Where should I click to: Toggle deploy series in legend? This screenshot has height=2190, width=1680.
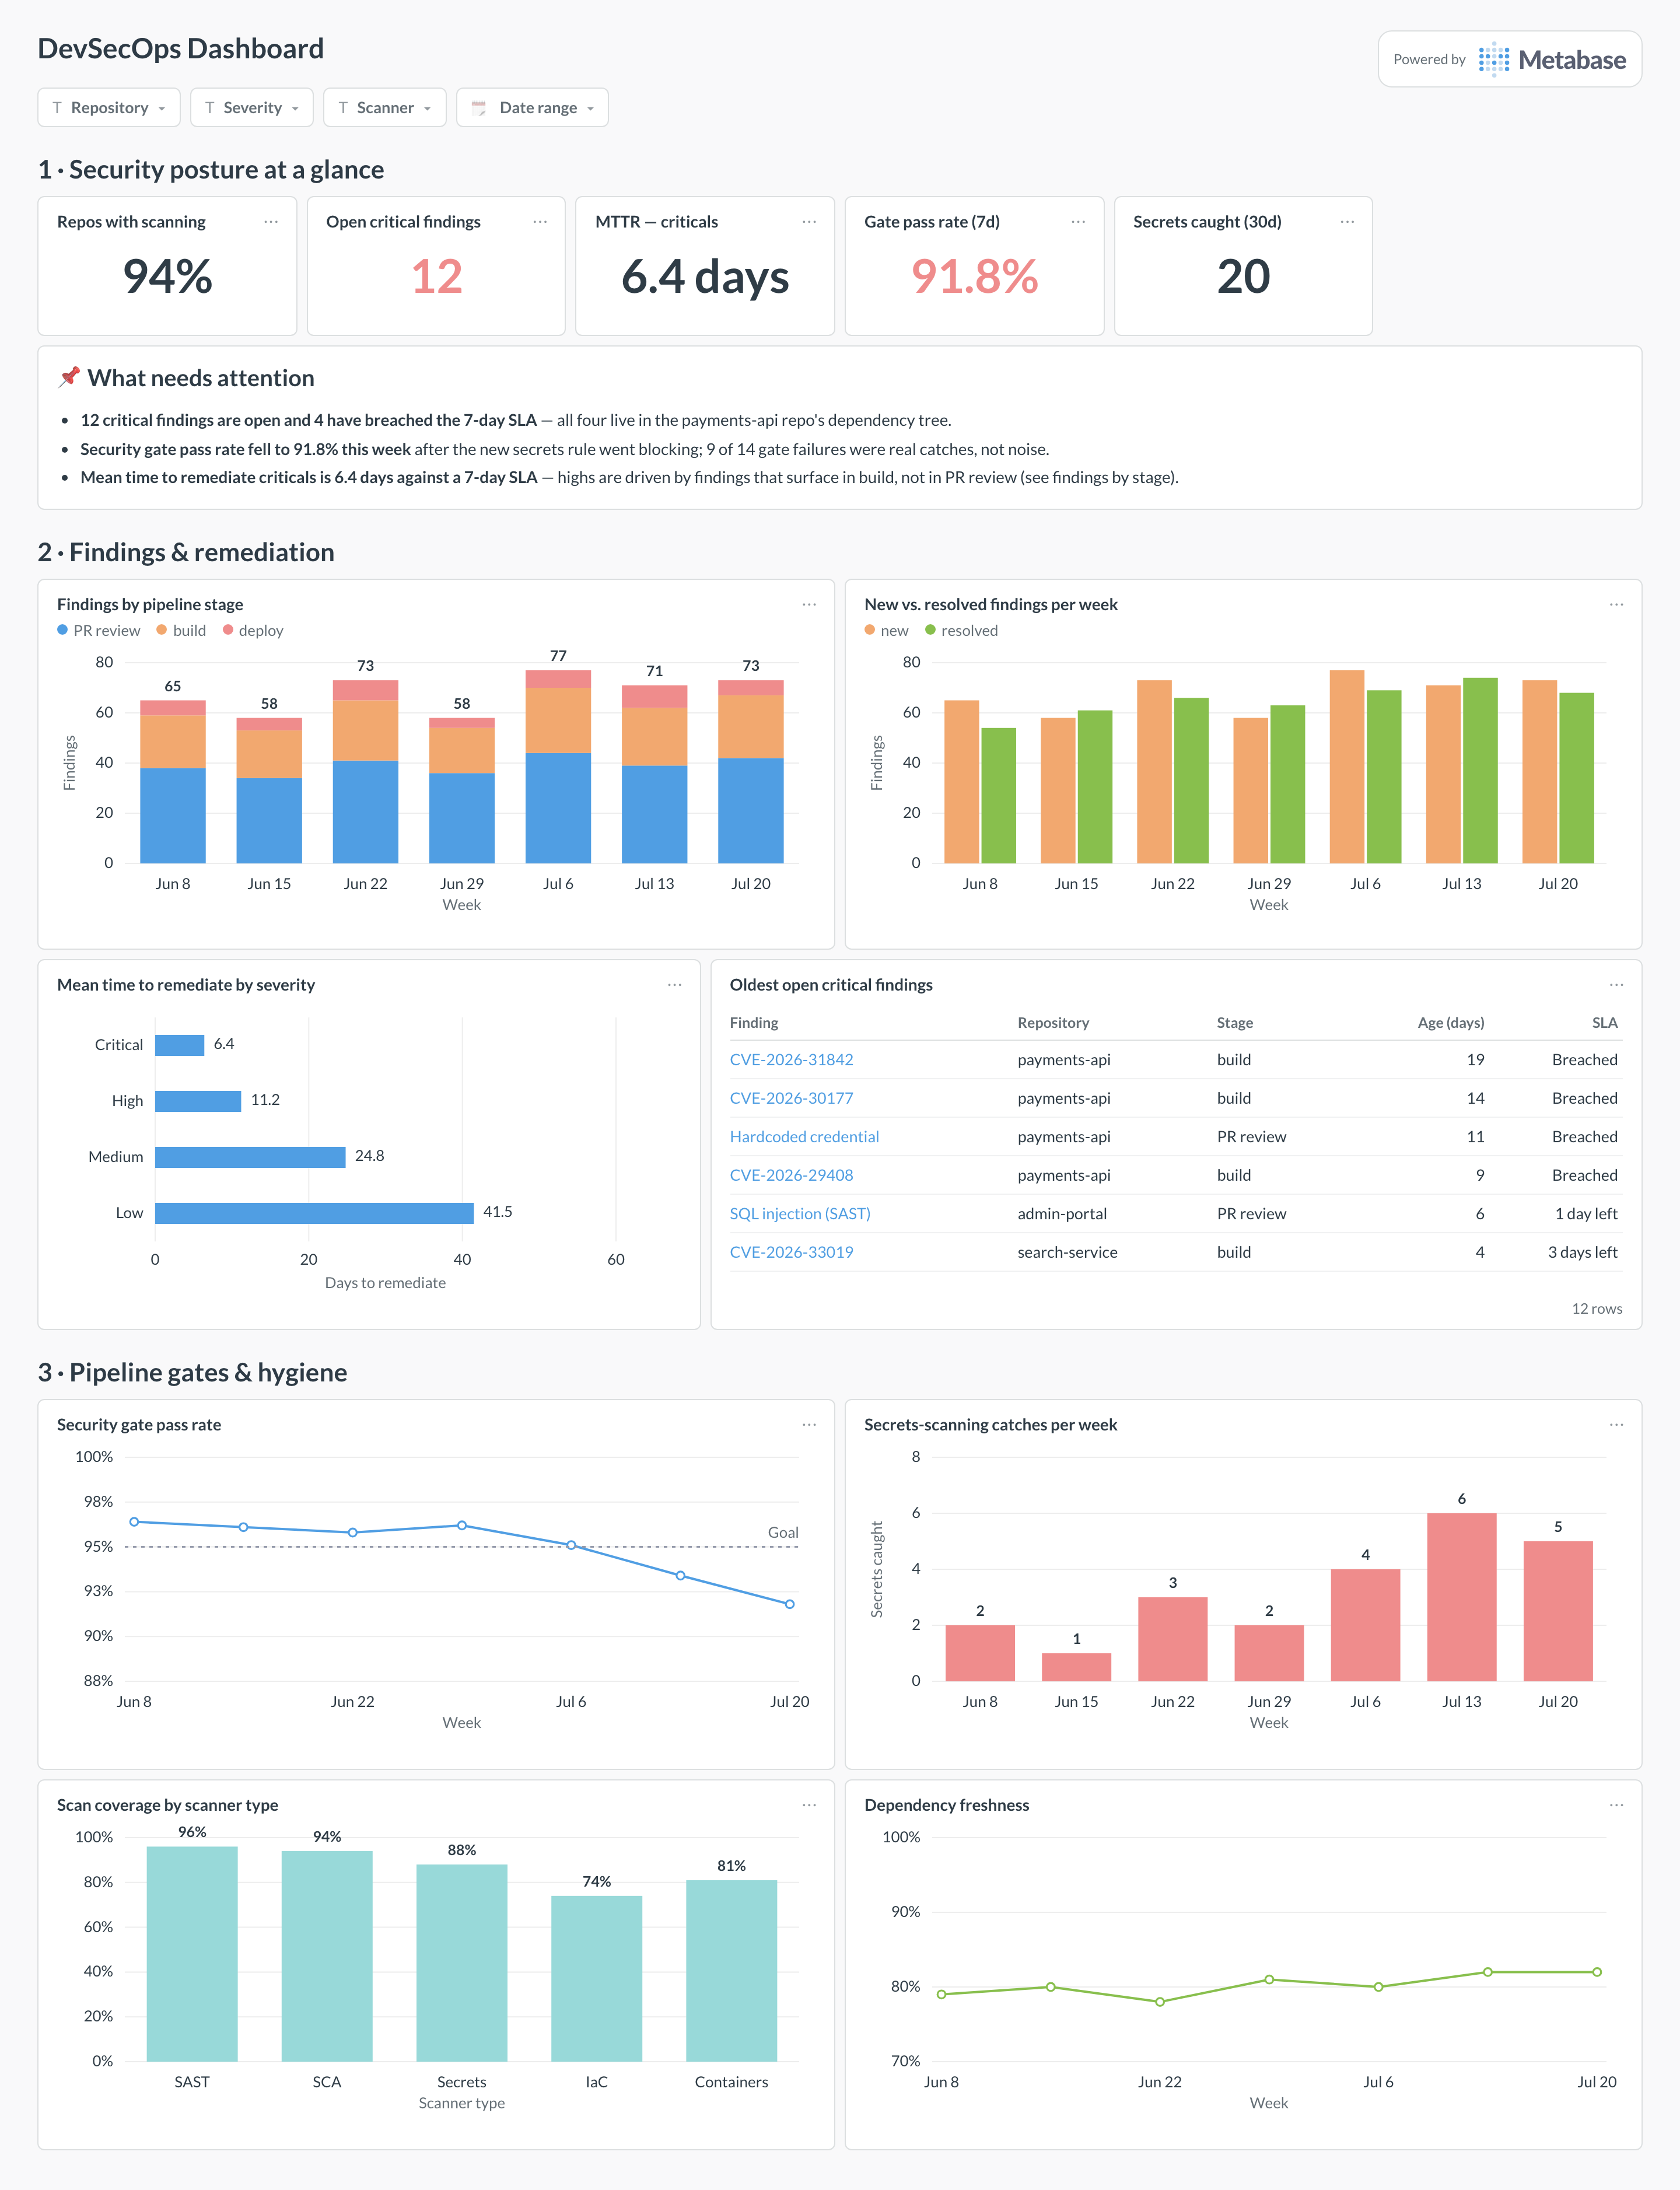[x=253, y=631]
